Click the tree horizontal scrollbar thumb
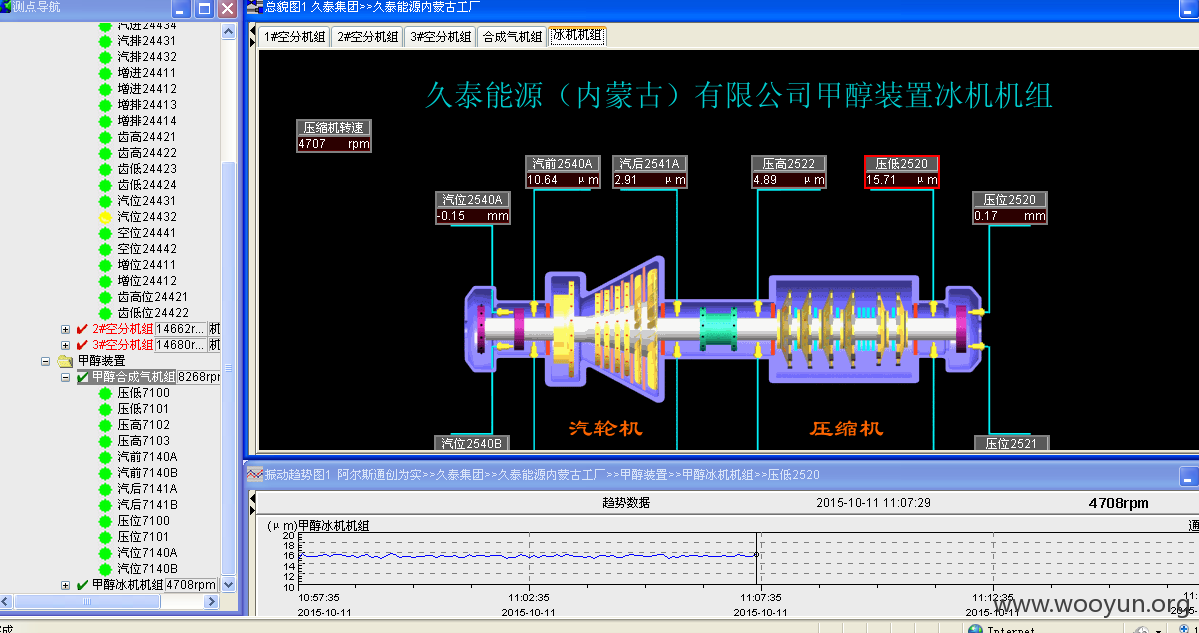Viewport: 1199px width, 633px height. 87,602
